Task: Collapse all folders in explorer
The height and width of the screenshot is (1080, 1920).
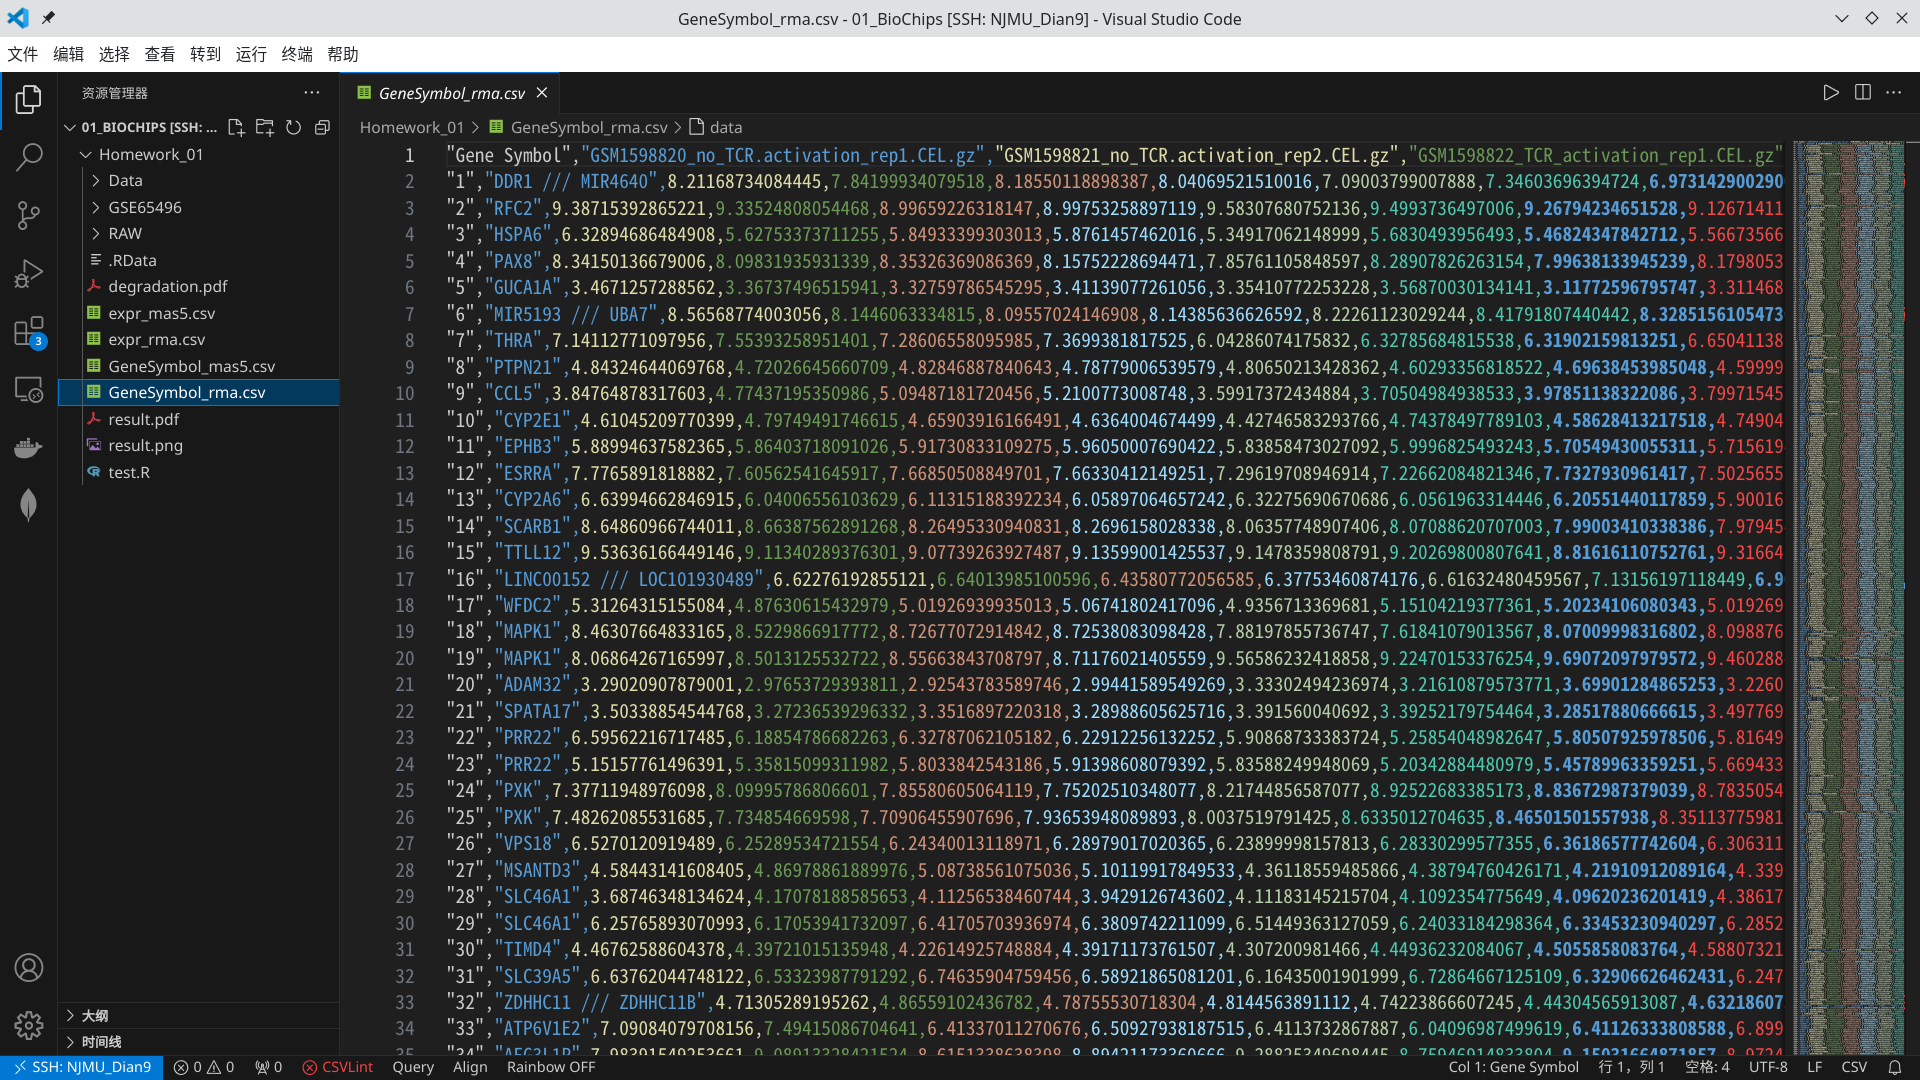Action: tap(322, 127)
